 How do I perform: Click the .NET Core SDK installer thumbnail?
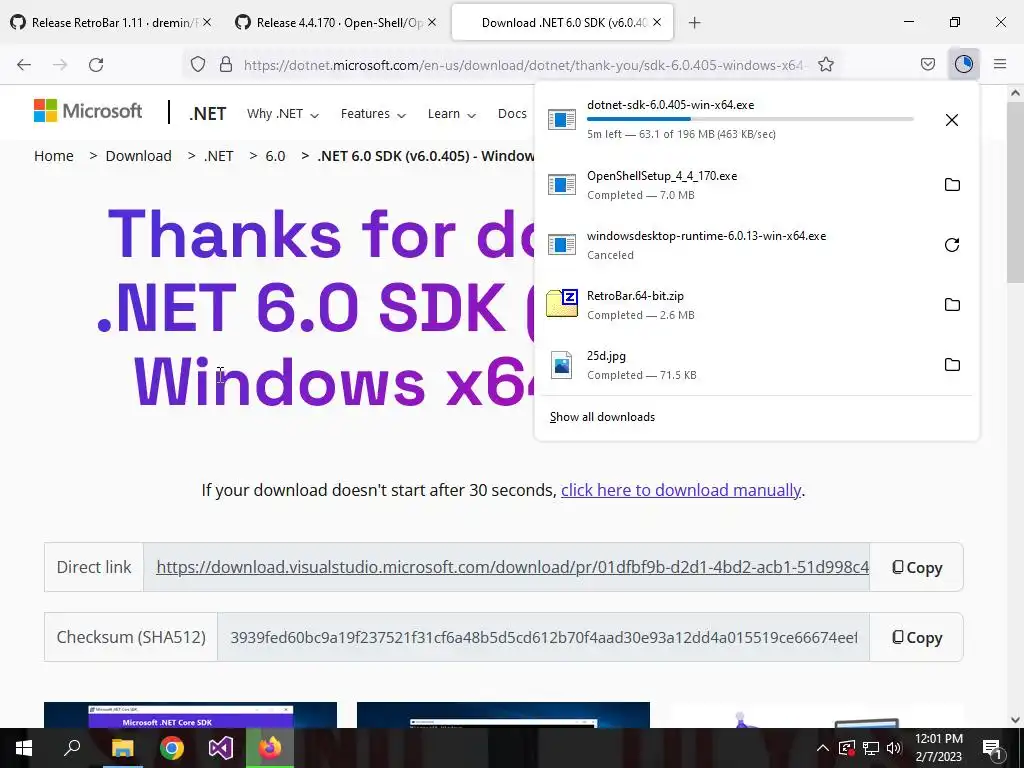click(x=190, y=715)
